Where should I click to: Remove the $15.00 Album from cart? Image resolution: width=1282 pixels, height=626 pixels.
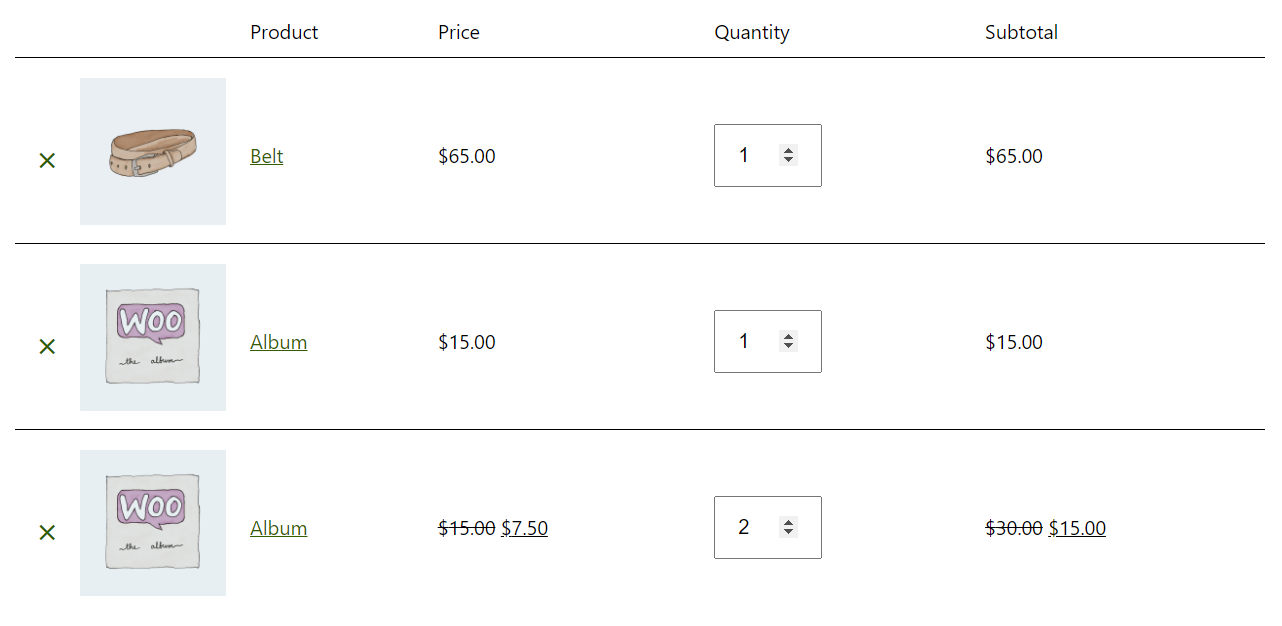pyautogui.click(x=47, y=346)
